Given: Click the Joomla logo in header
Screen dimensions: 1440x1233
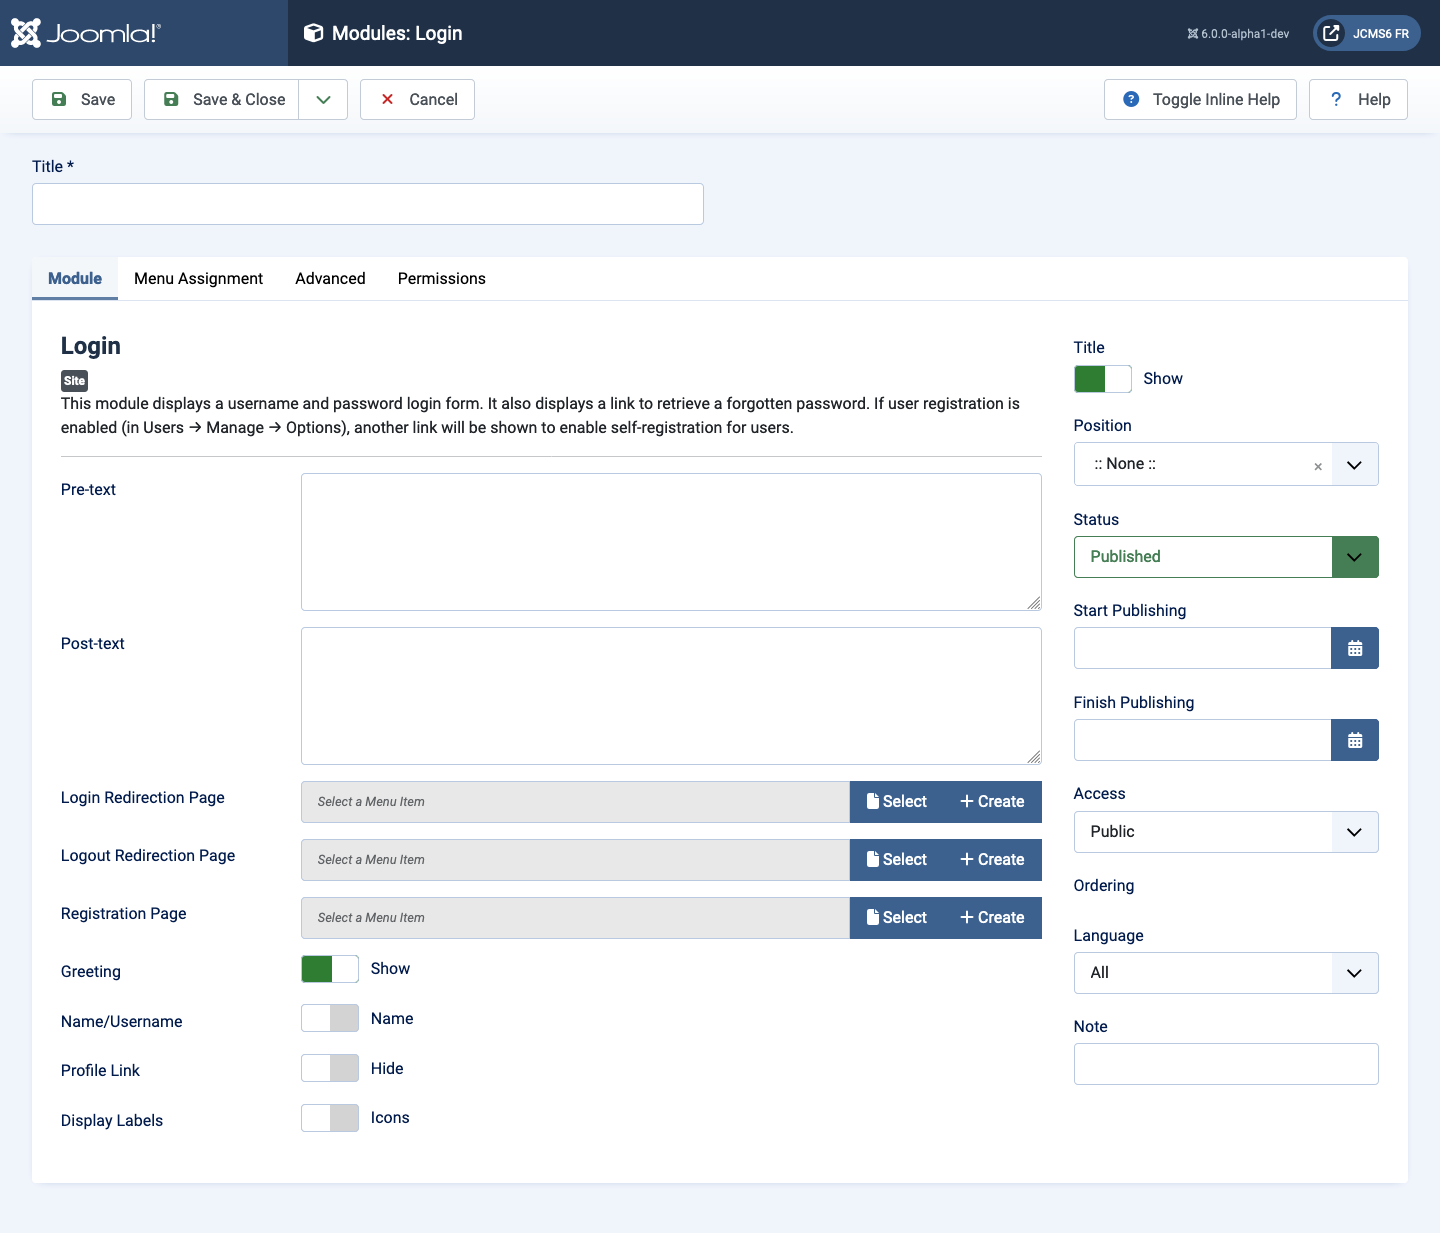Looking at the screenshot, I should [x=85, y=33].
